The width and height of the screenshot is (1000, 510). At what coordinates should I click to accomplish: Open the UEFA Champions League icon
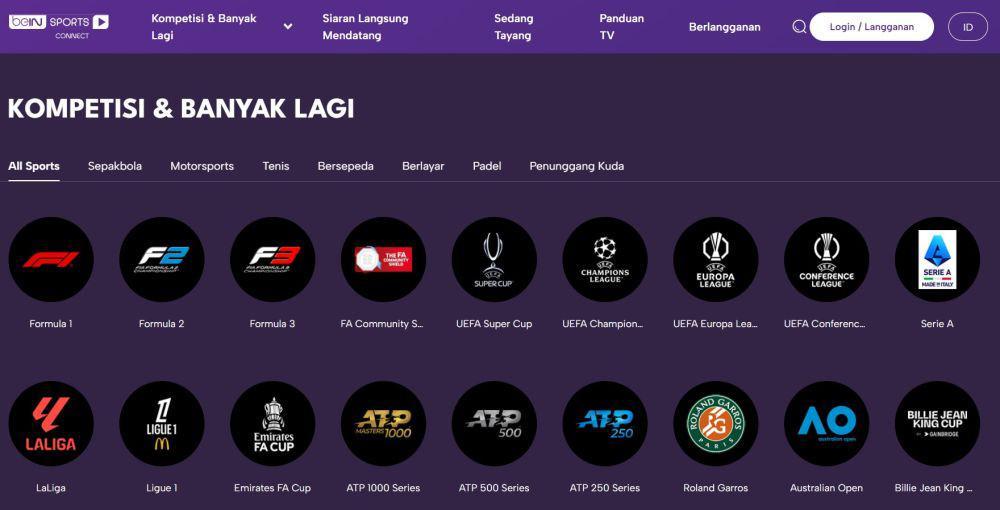[x=605, y=259]
